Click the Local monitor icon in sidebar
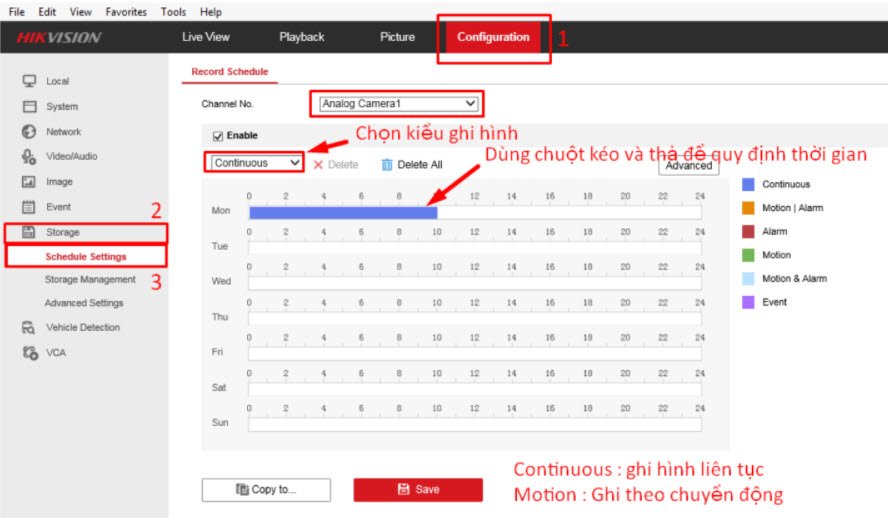The image size is (888, 518). [x=29, y=81]
